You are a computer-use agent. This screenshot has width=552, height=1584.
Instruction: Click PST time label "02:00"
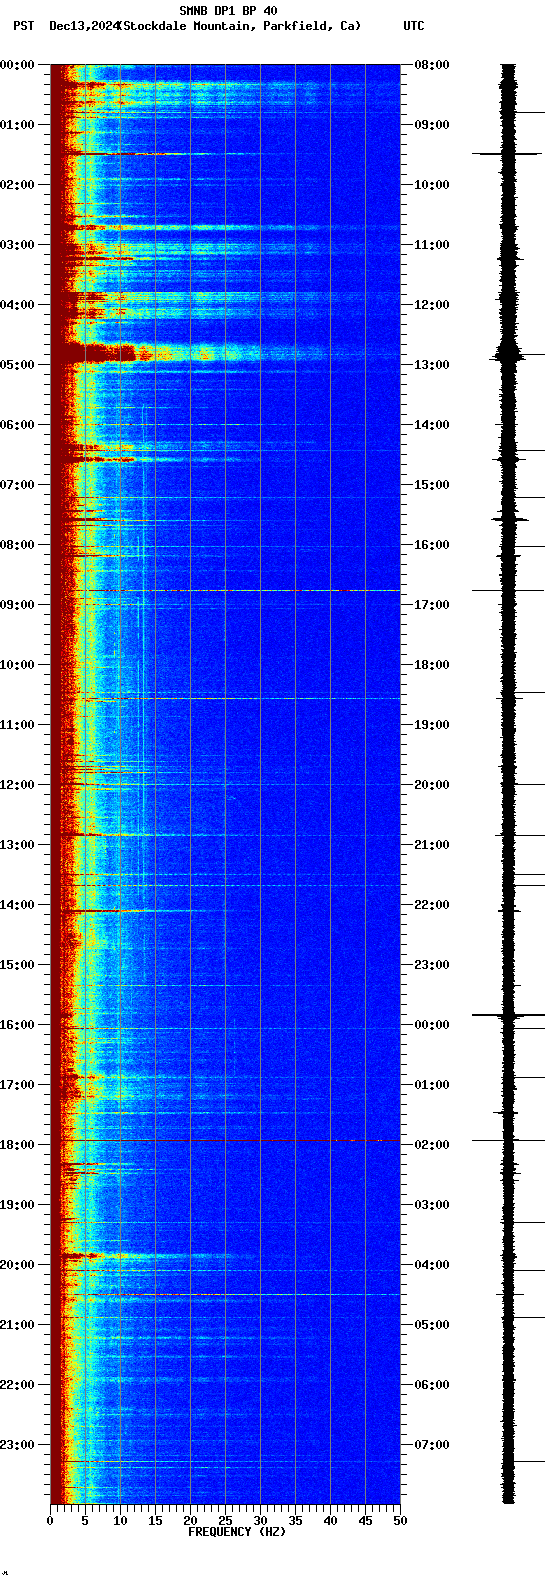click(x=17, y=185)
